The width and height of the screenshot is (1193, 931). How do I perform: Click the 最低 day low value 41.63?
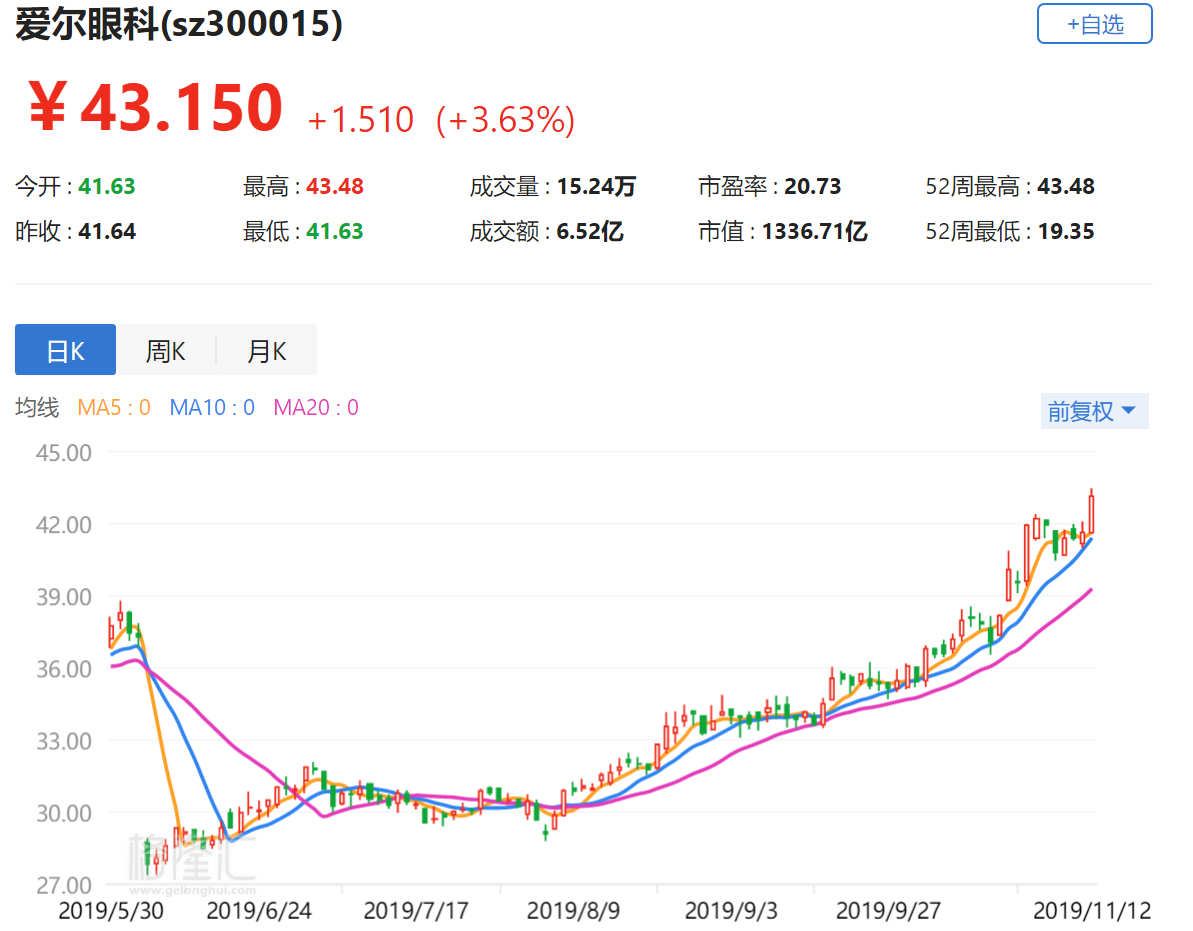click(x=335, y=231)
